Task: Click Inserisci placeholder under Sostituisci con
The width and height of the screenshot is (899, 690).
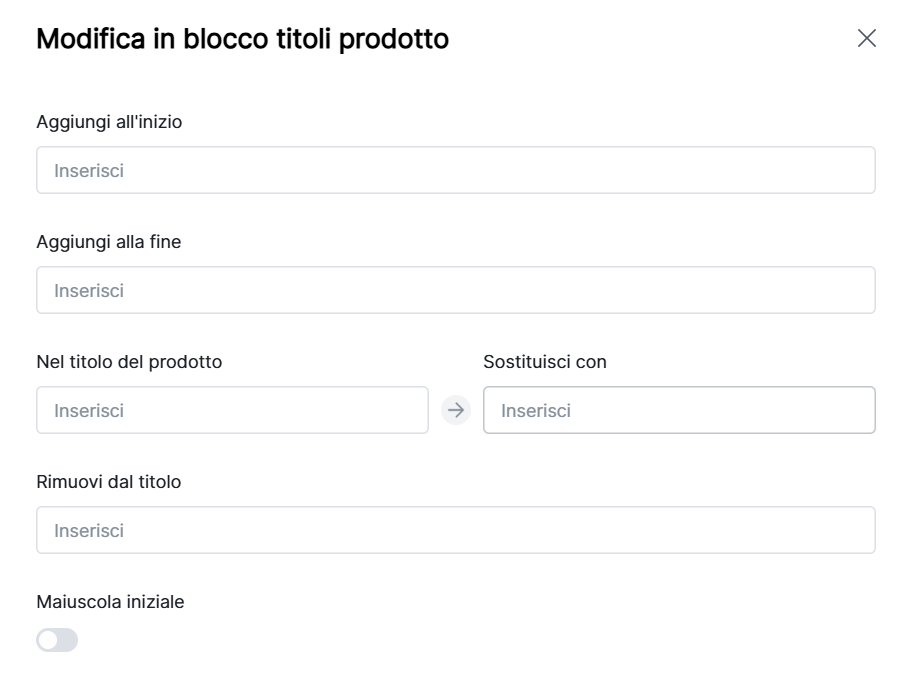Action: tap(536, 411)
